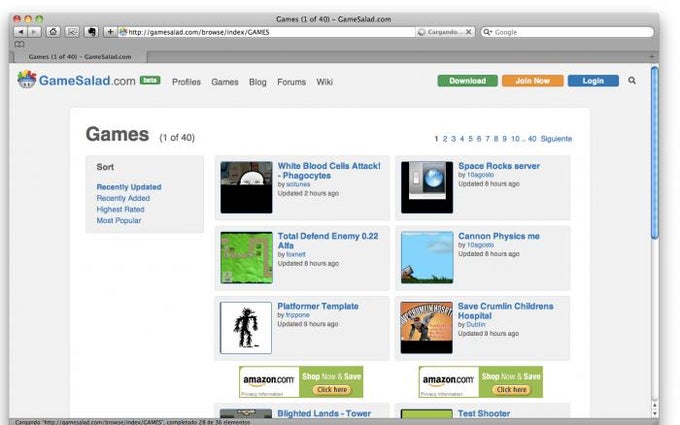Sort by Highest Rated
Image resolution: width=680 pixels, height=425 pixels.
[x=120, y=209]
